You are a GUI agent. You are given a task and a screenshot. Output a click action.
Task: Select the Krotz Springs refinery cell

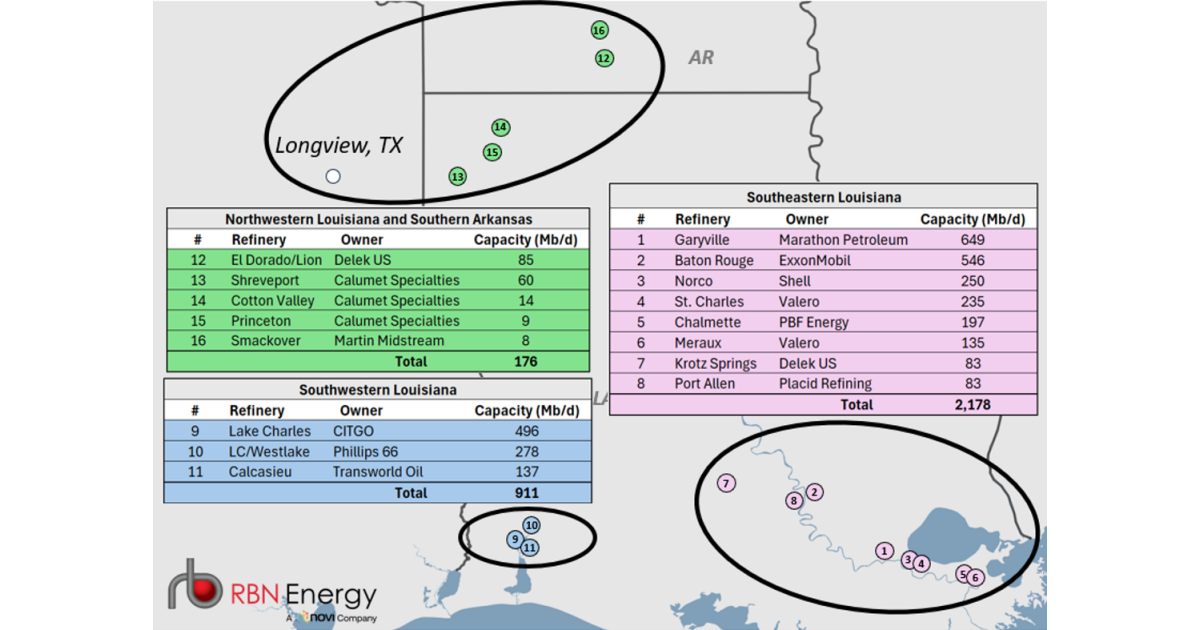[x=715, y=363]
